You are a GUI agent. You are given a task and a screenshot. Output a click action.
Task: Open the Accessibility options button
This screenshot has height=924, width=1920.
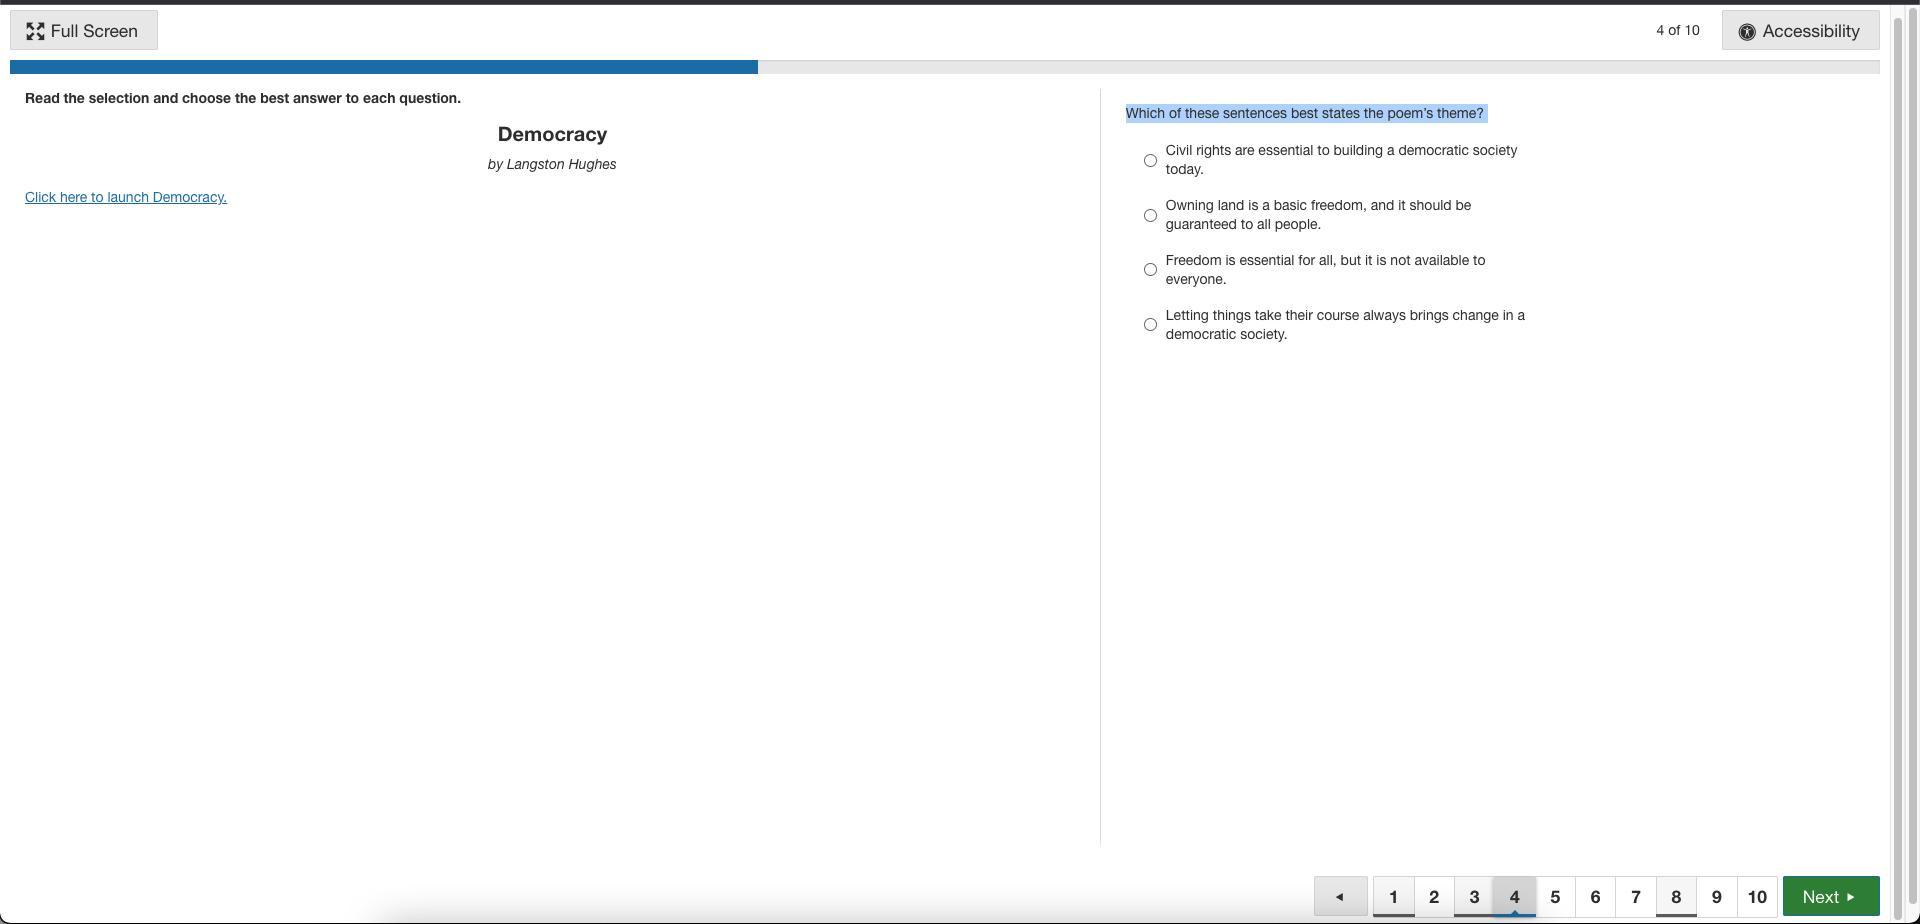[1800, 31]
